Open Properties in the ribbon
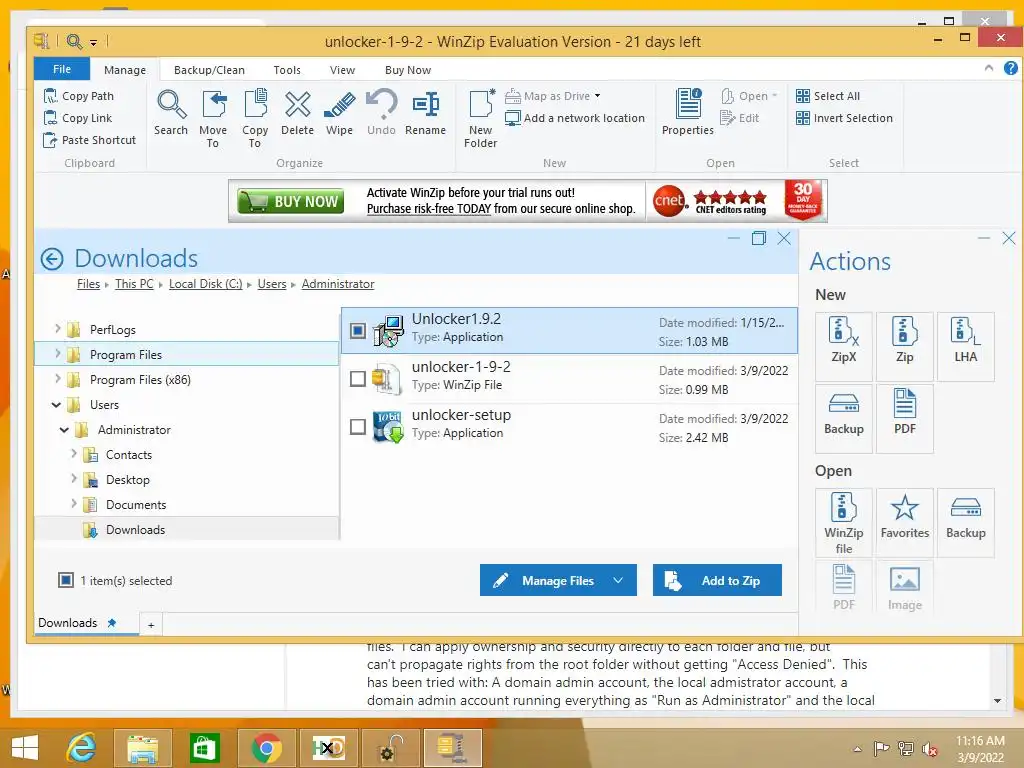1024x768 pixels. [688, 112]
